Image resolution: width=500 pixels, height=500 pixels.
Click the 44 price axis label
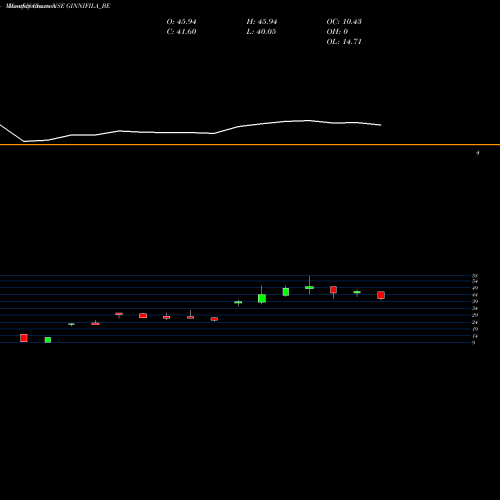click(475, 295)
